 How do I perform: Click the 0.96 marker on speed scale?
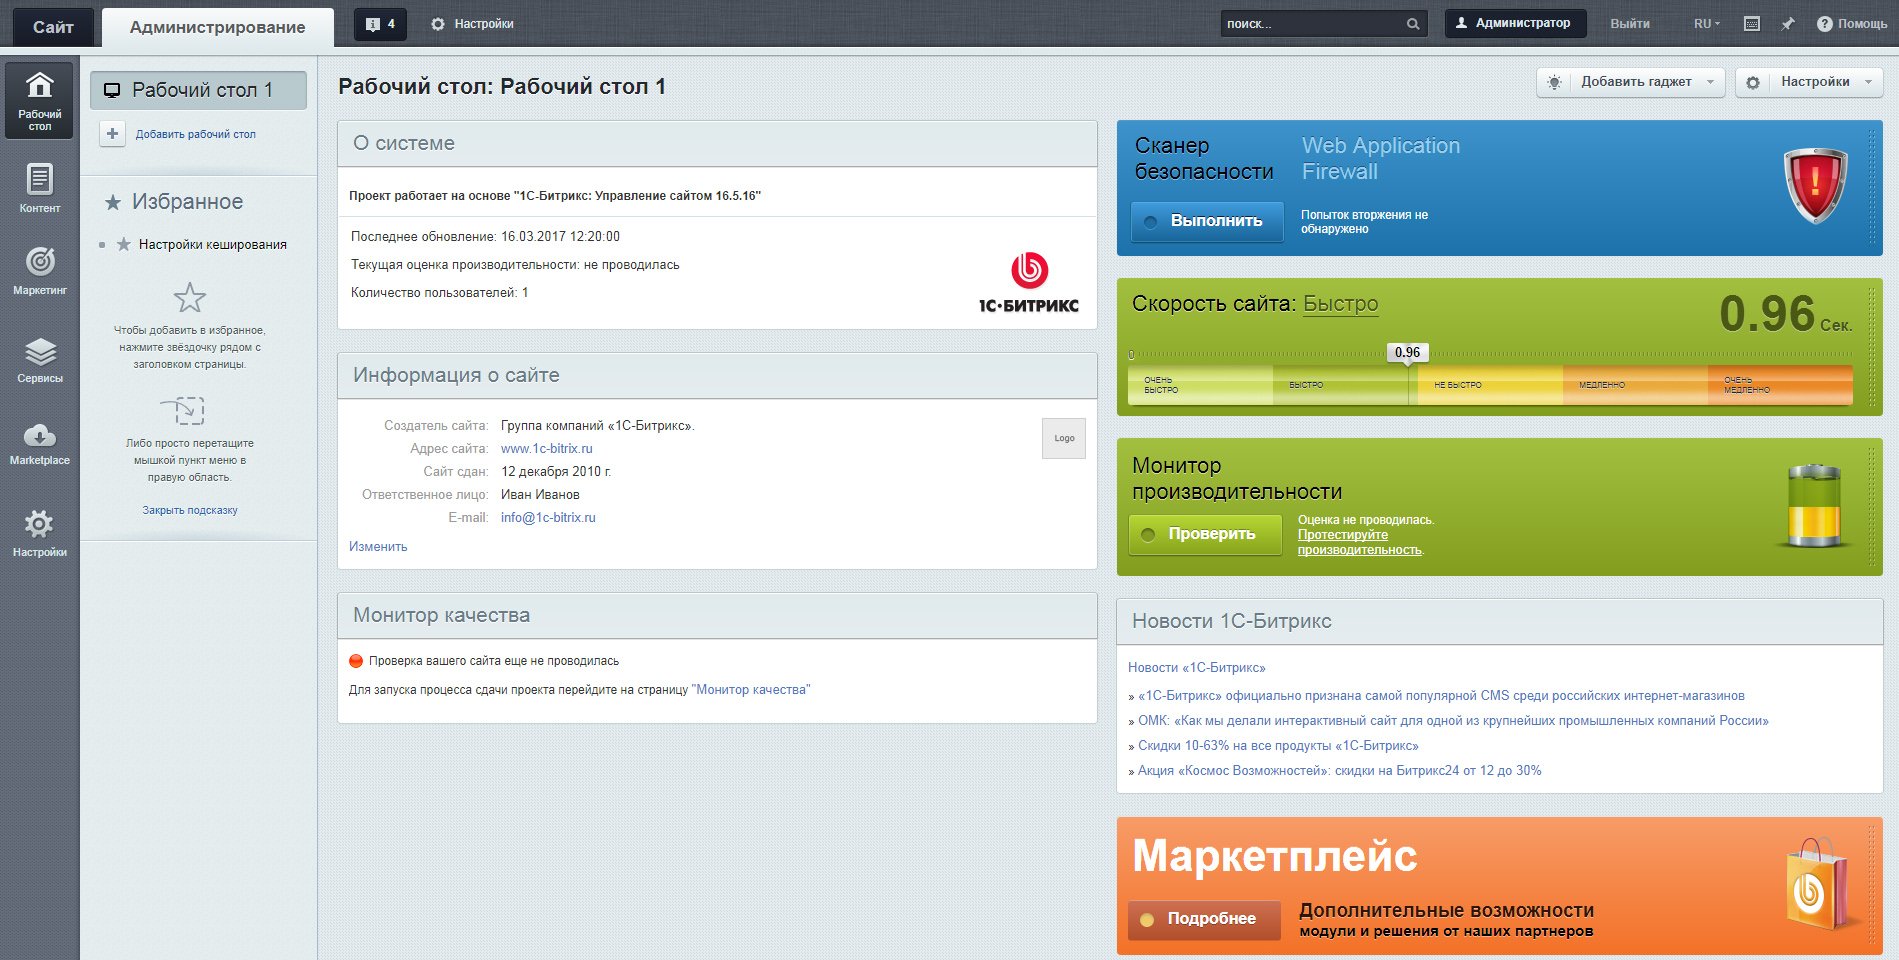(x=1407, y=352)
